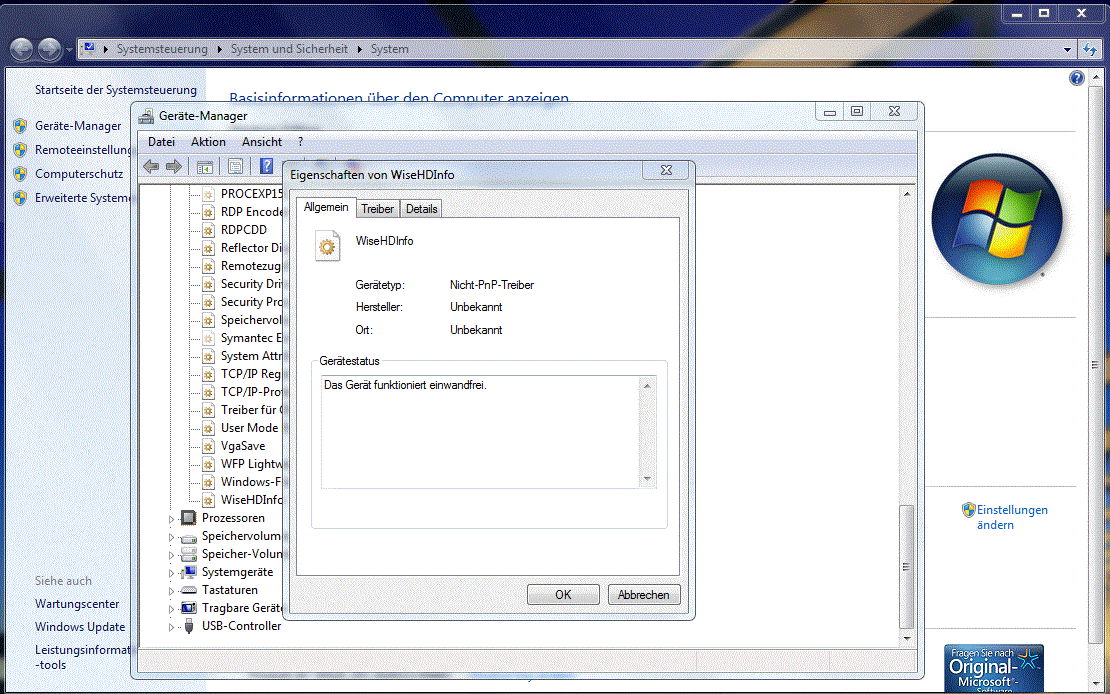Click the USB-Controller plug icon
Viewport: 1110px width, 694px height.
[x=188, y=626]
